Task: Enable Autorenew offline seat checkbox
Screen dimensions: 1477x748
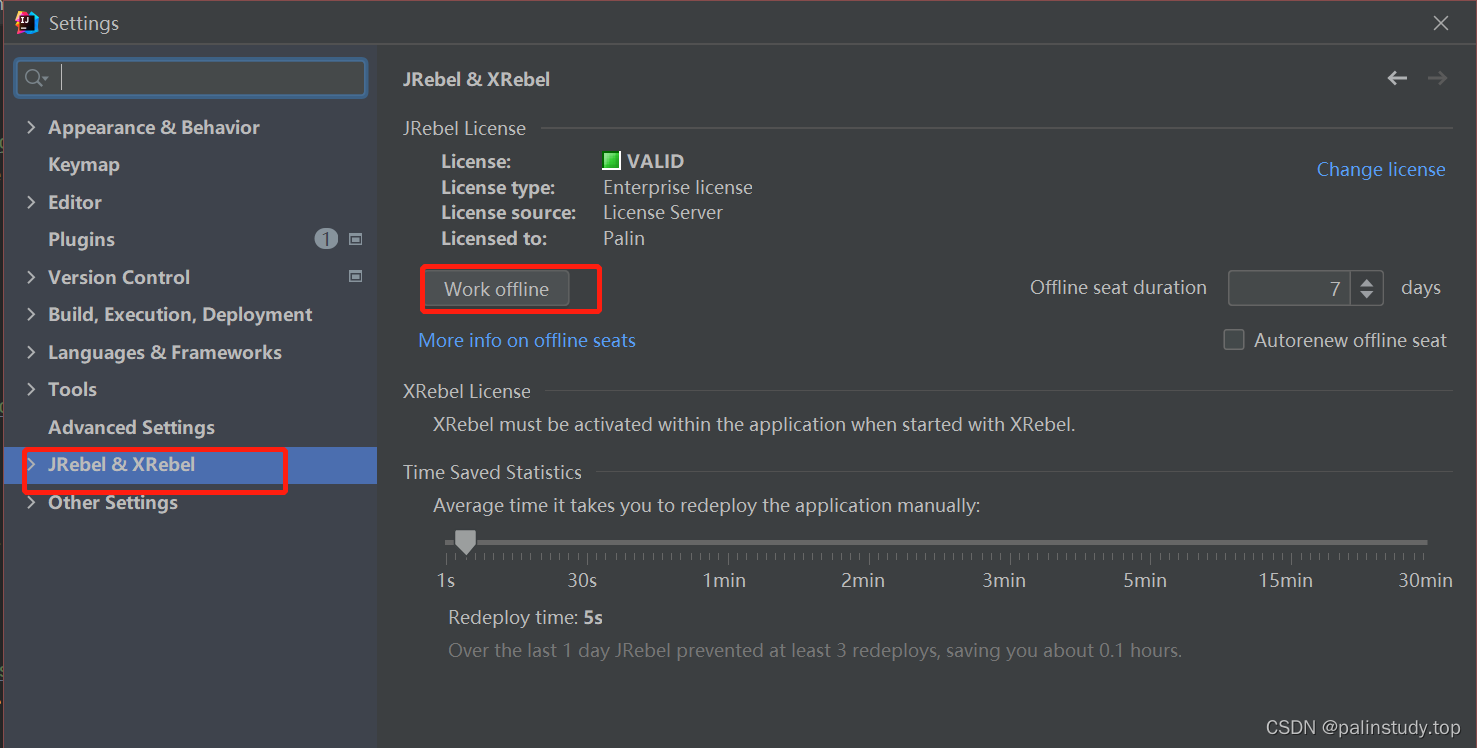Action: click(x=1234, y=340)
